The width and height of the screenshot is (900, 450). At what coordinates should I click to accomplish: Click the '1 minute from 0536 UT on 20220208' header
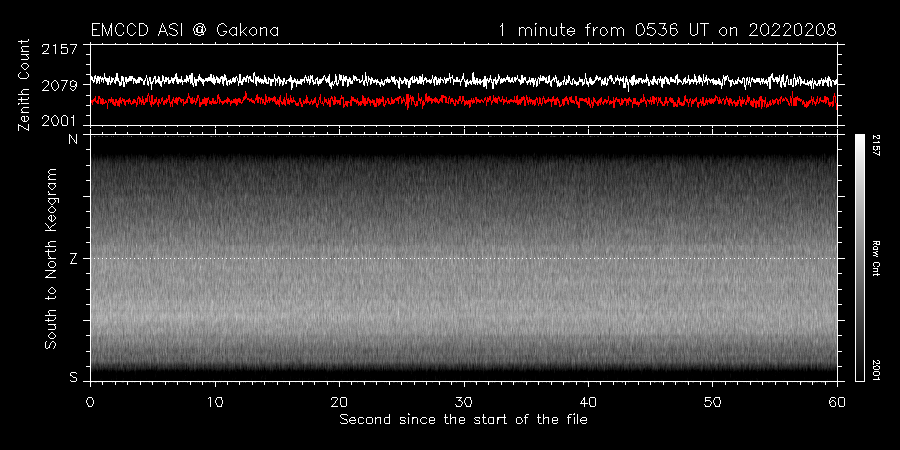pos(667,30)
